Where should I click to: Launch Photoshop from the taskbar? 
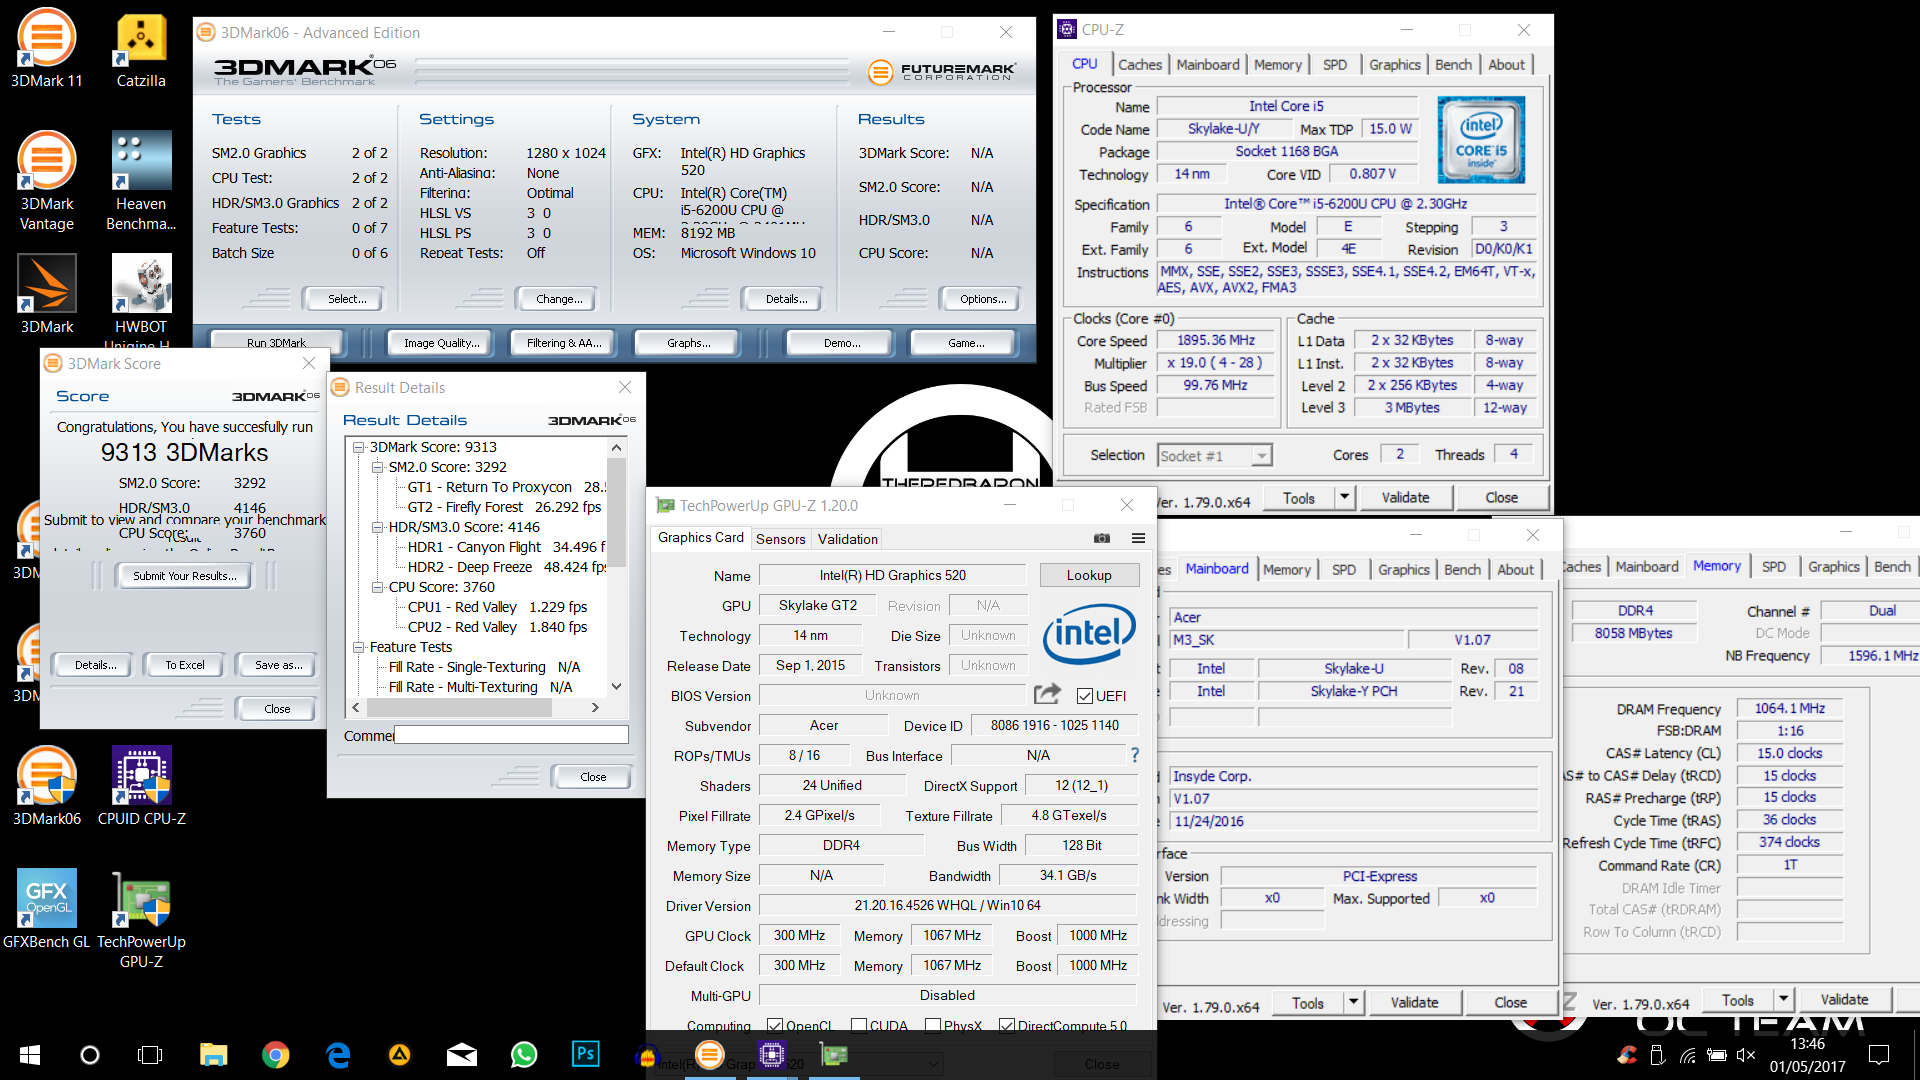(x=585, y=1054)
